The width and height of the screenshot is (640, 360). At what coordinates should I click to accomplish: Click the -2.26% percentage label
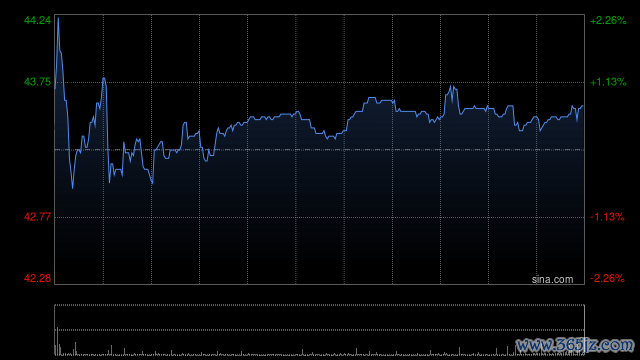pos(607,278)
